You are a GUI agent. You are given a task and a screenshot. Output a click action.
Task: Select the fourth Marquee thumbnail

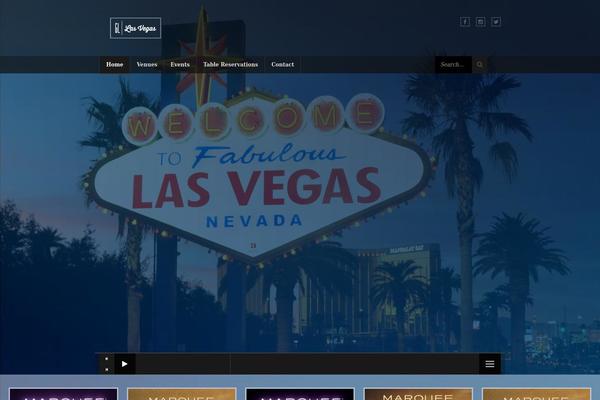point(418,394)
